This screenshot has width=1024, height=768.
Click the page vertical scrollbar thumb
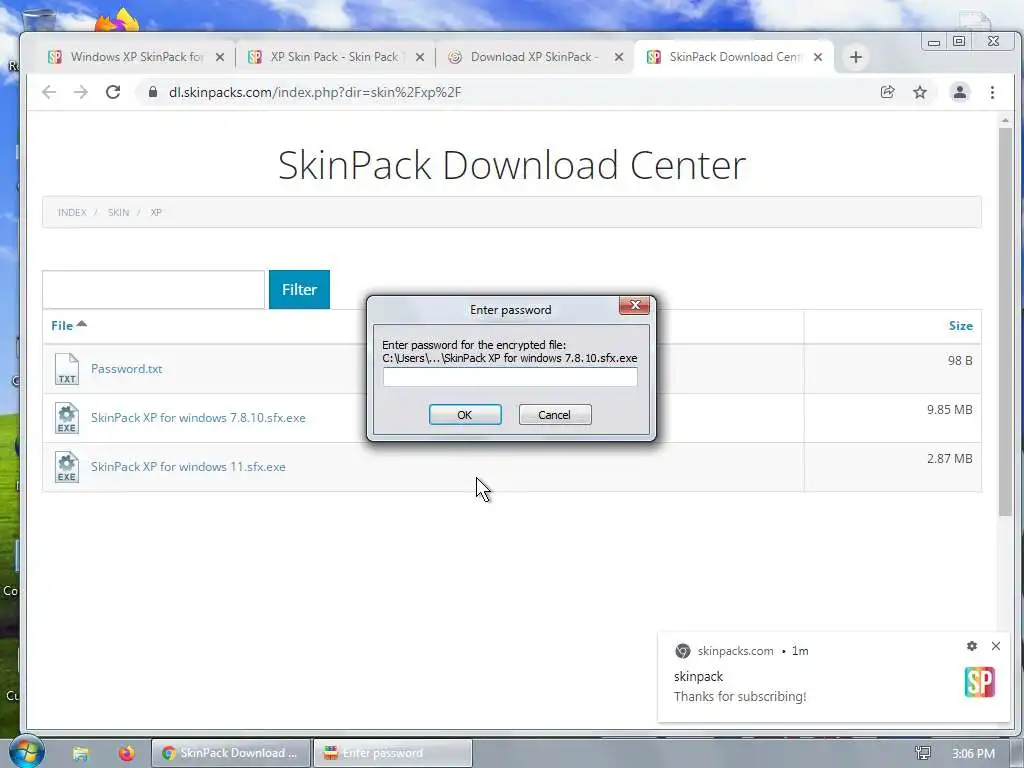[x=1005, y=322]
